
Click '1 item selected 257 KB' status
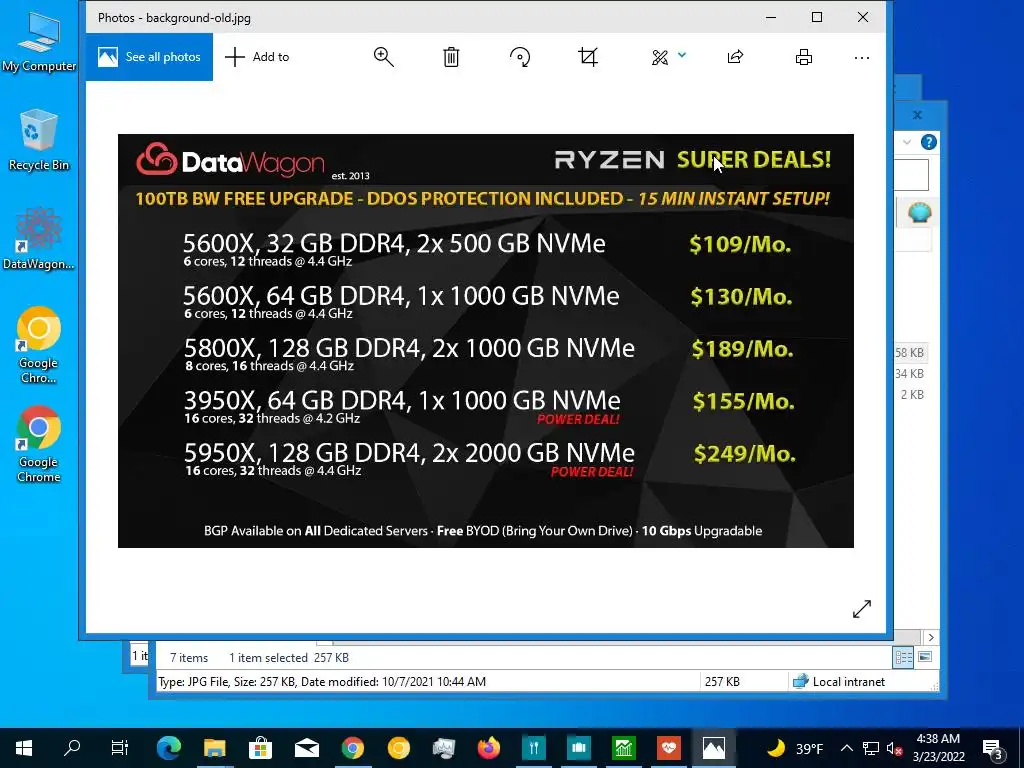point(289,658)
